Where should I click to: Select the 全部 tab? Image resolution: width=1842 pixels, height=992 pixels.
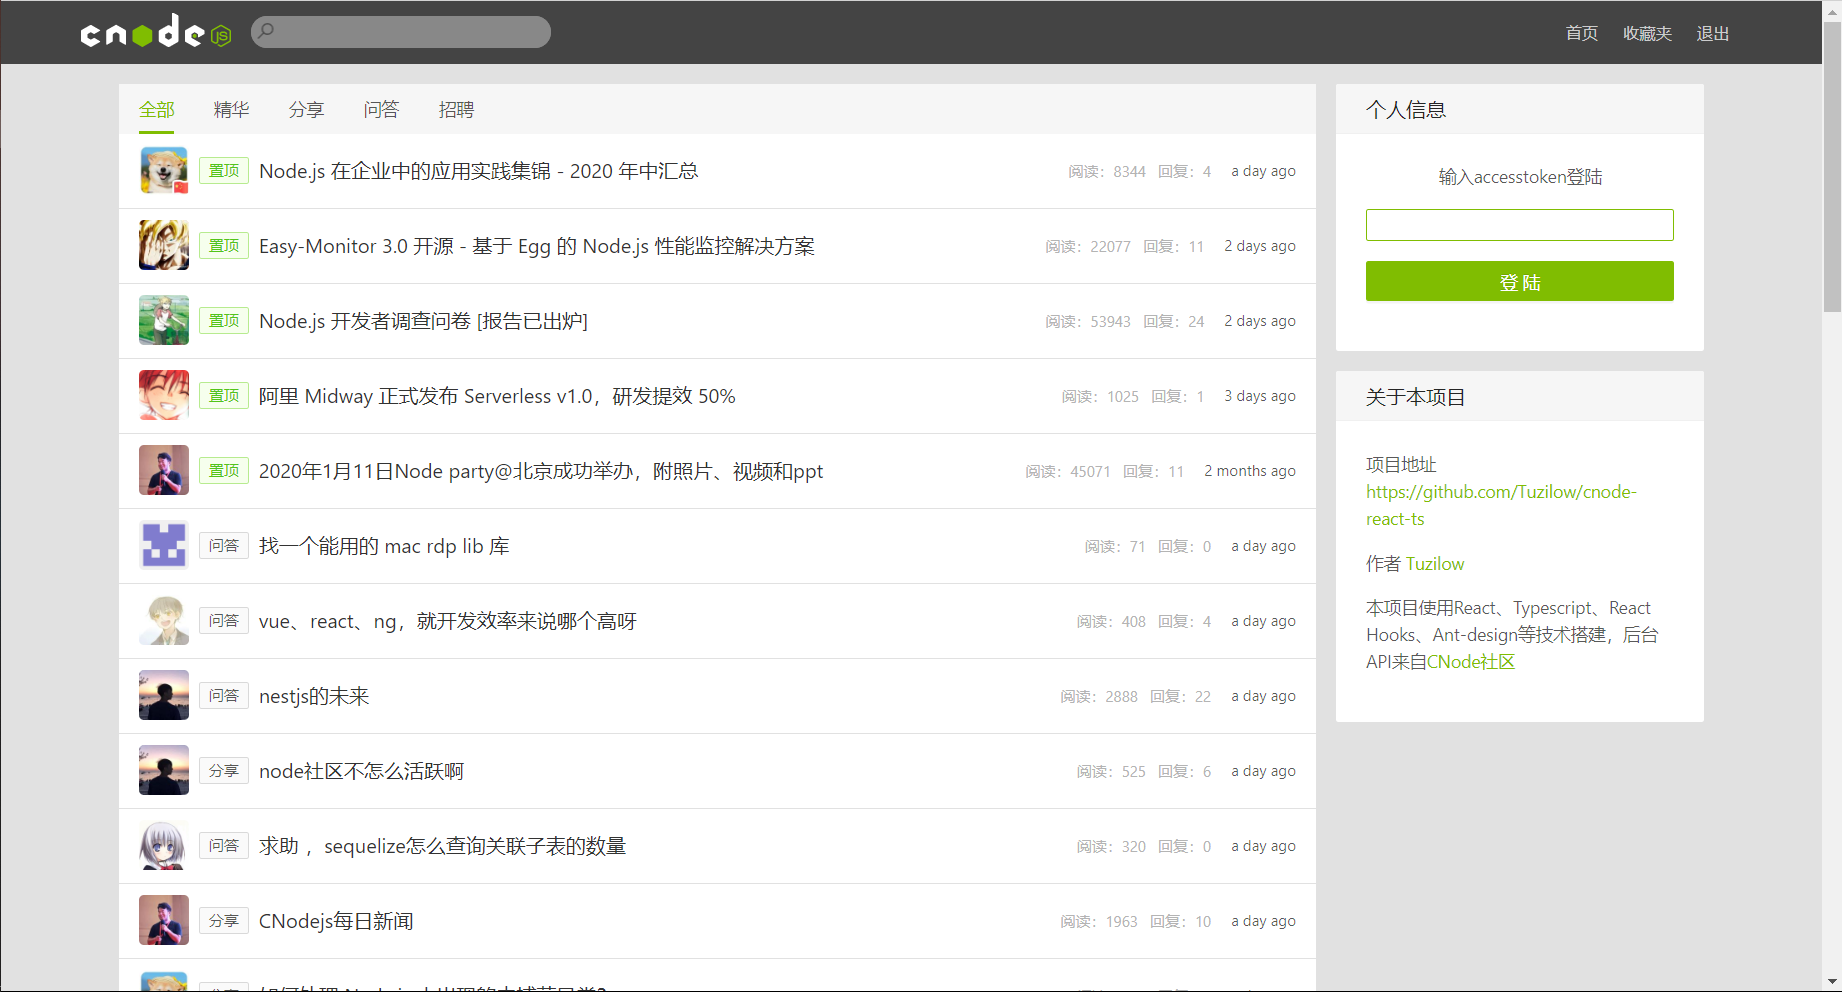[x=156, y=109]
